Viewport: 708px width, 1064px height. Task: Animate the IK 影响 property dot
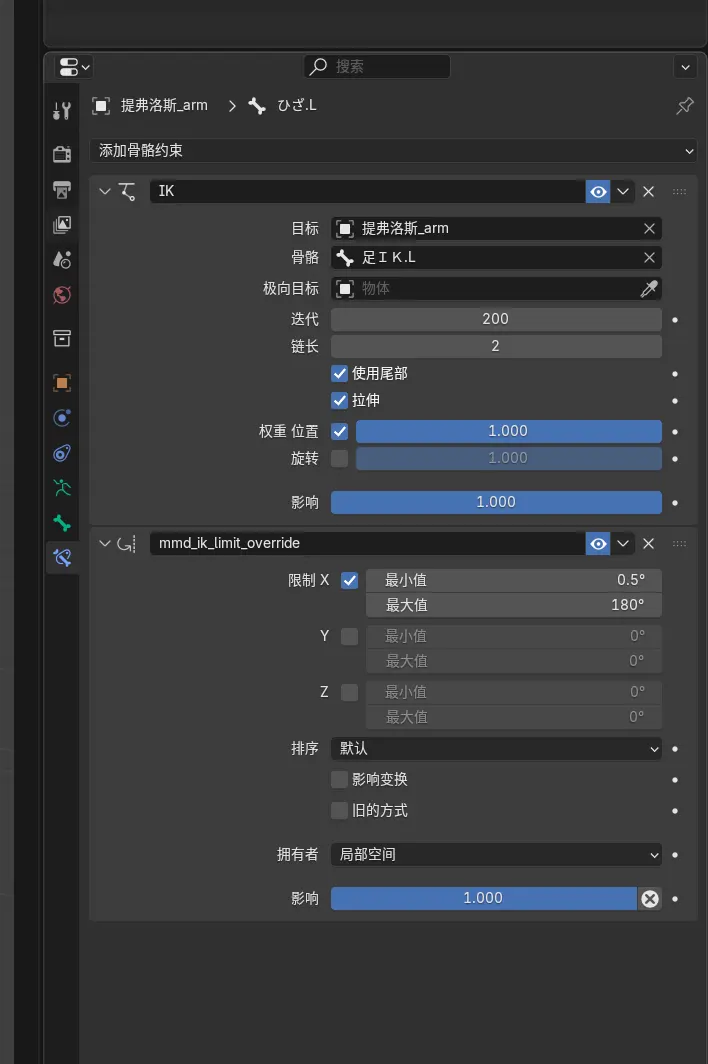pyautogui.click(x=675, y=503)
